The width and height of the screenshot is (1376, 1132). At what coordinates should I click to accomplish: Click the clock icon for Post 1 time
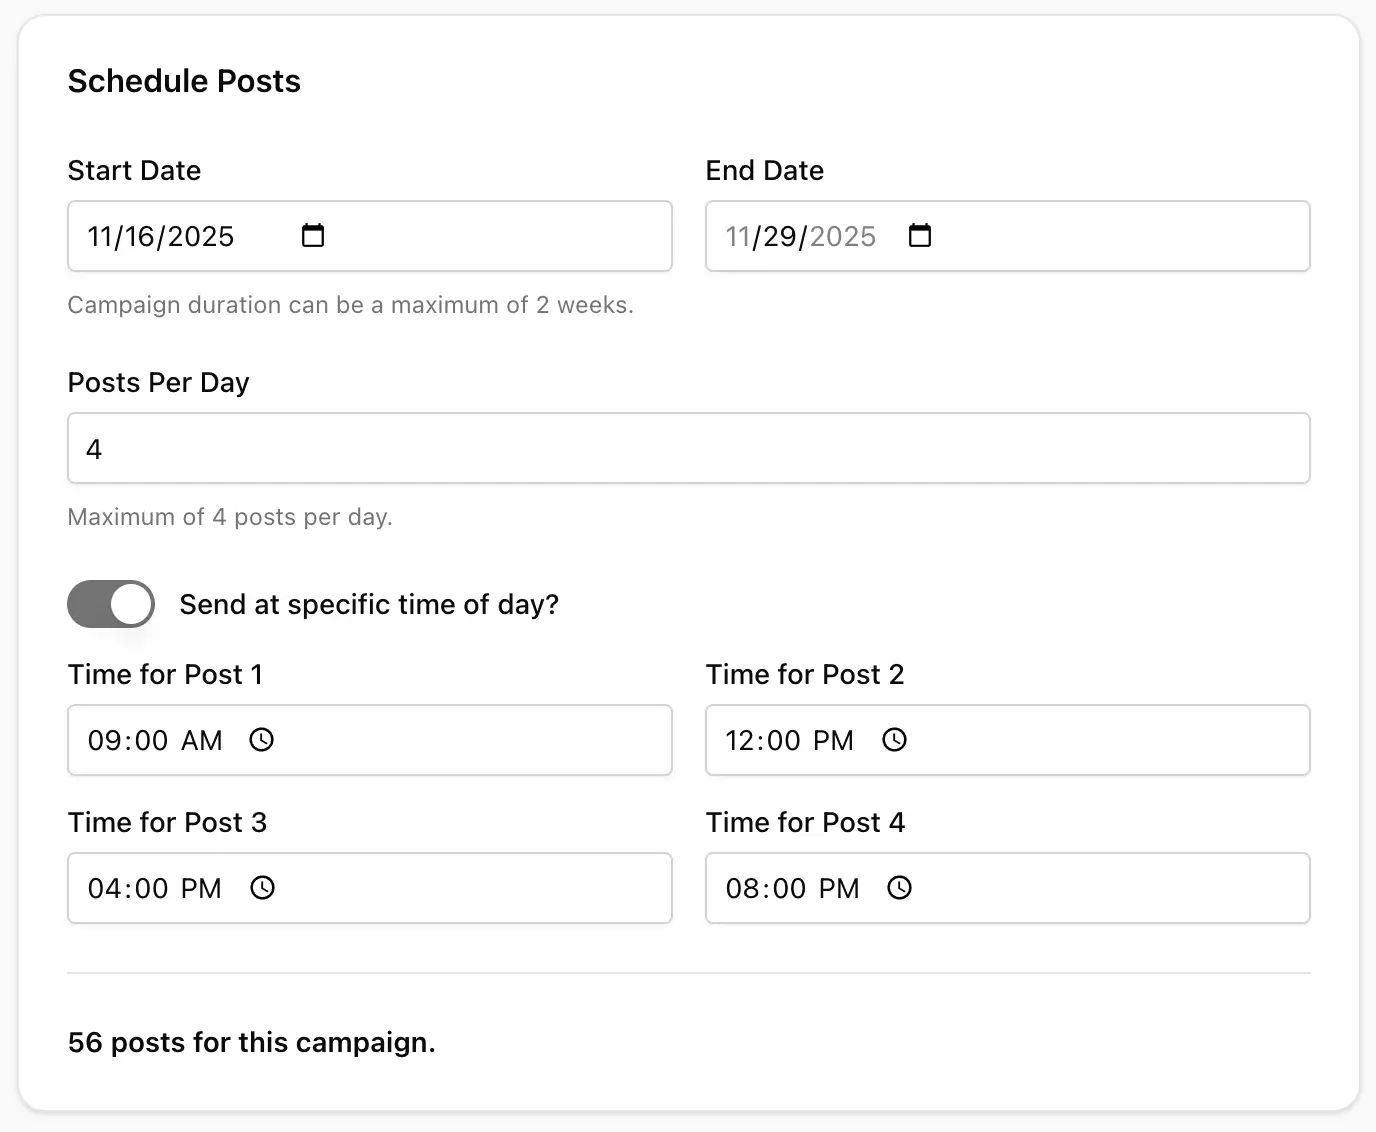[x=261, y=740]
